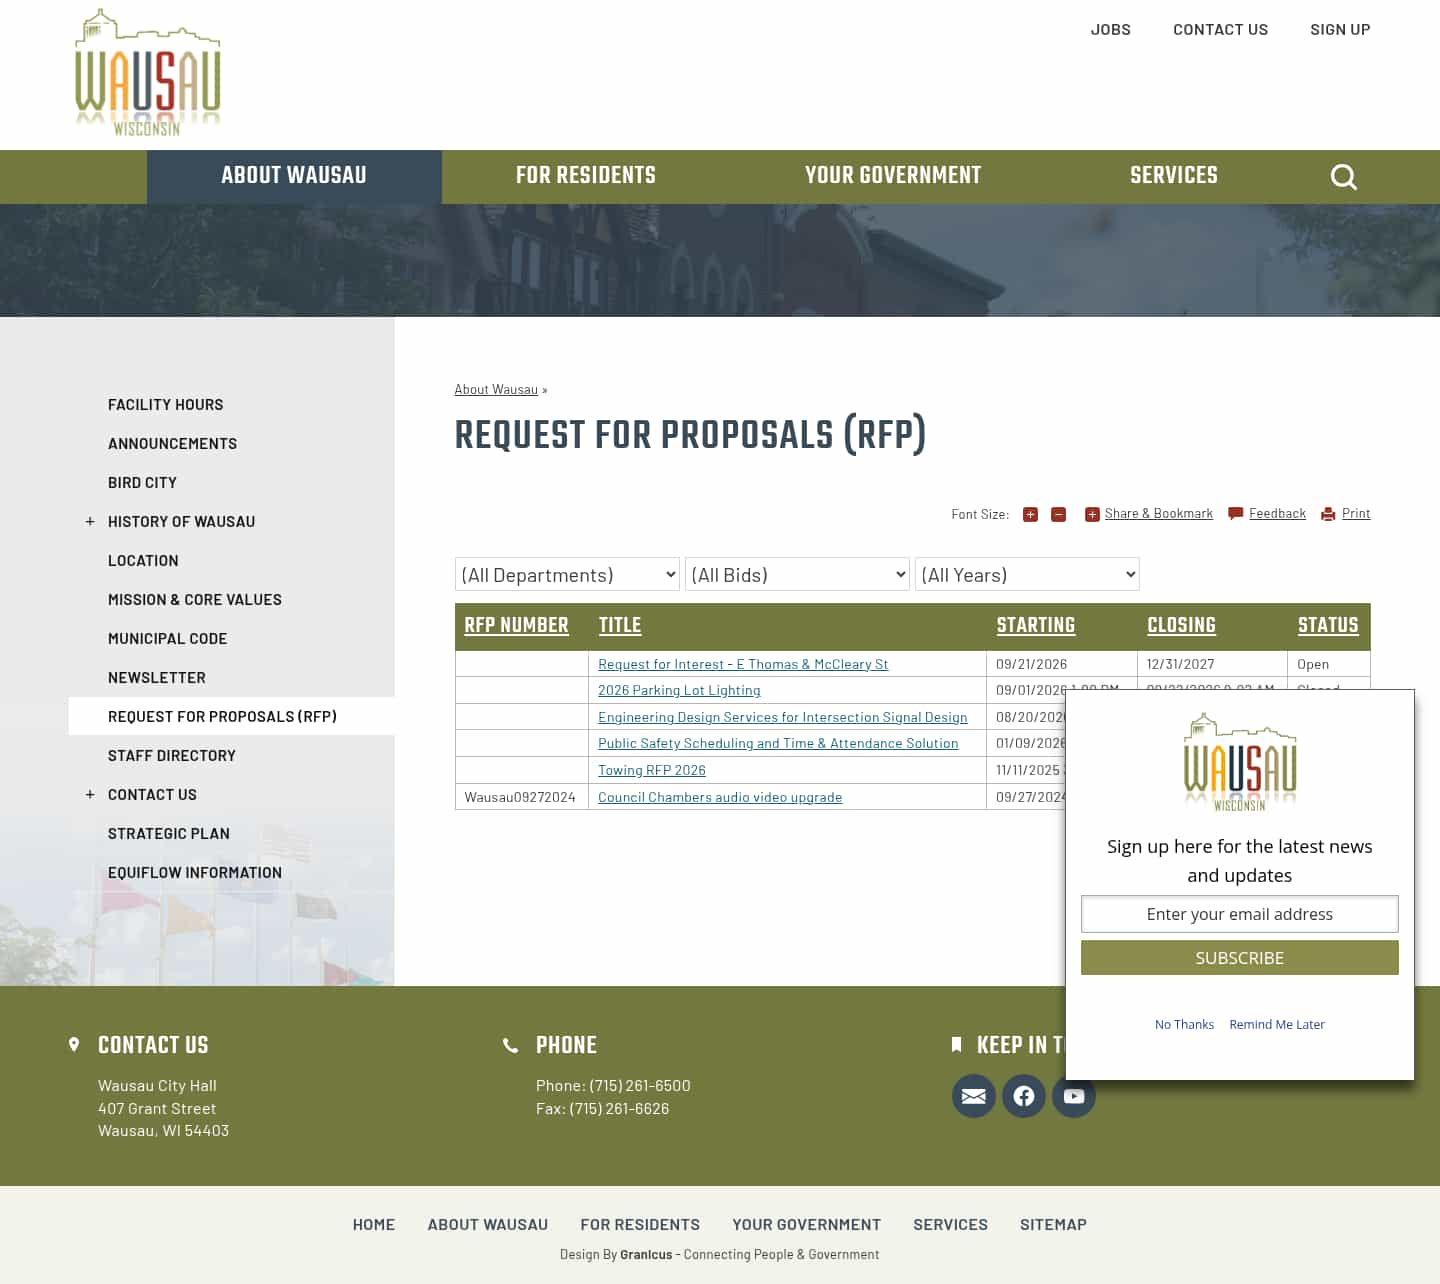1440x1284 pixels.
Task: Click the Feedback speech bubble icon
Action: tap(1236, 514)
